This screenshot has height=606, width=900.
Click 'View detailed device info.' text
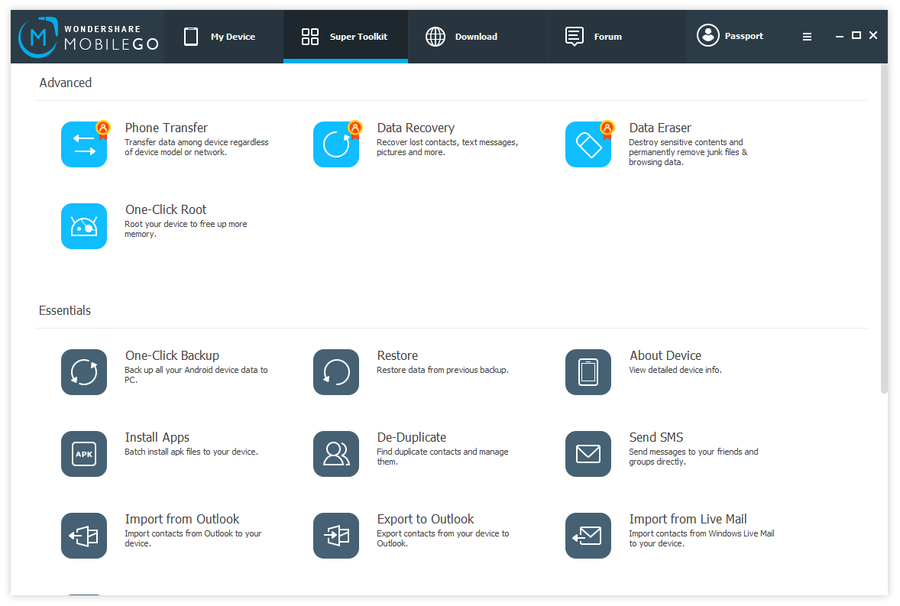click(675, 370)
